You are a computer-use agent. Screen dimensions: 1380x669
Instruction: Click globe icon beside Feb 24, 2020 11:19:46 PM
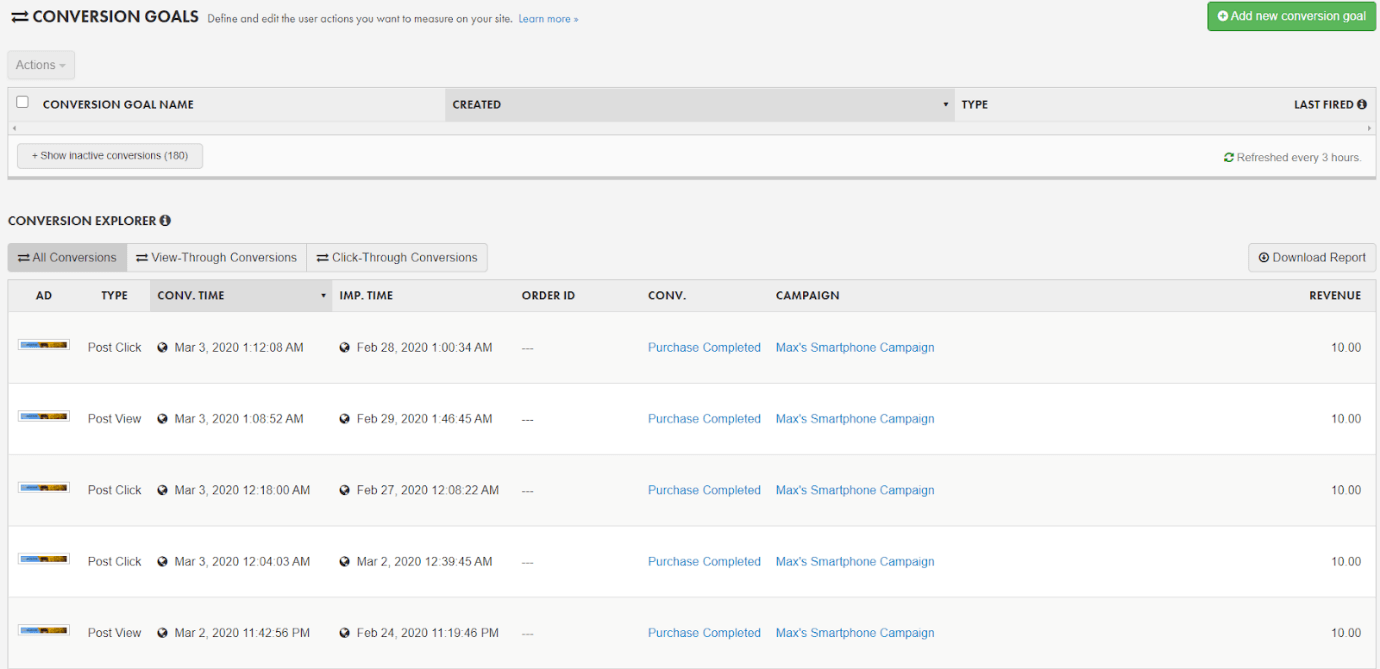pyautogui.click(x=345, y=633)
